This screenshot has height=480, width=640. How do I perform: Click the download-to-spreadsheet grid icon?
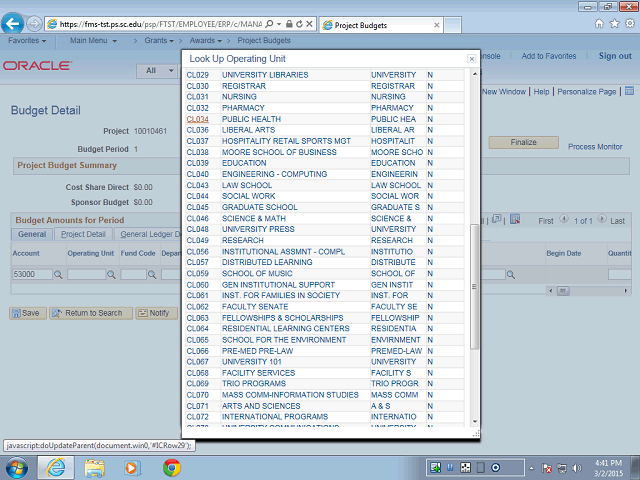(x=515, y=220)
